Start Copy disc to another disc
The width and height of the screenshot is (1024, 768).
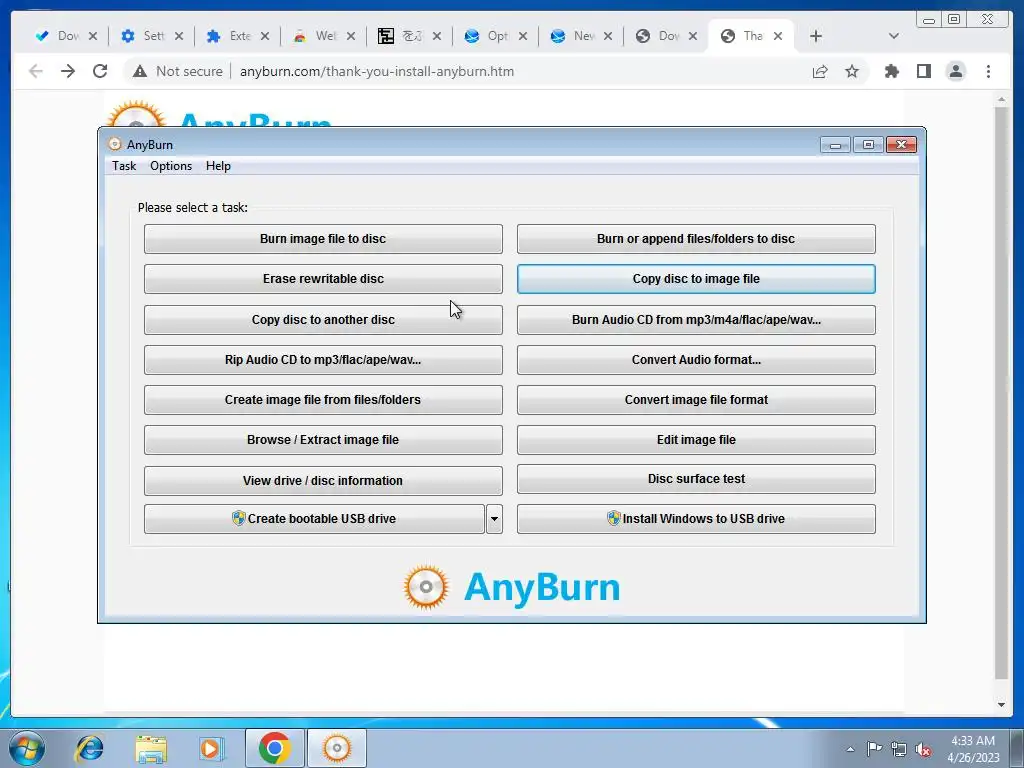point(323,319)
